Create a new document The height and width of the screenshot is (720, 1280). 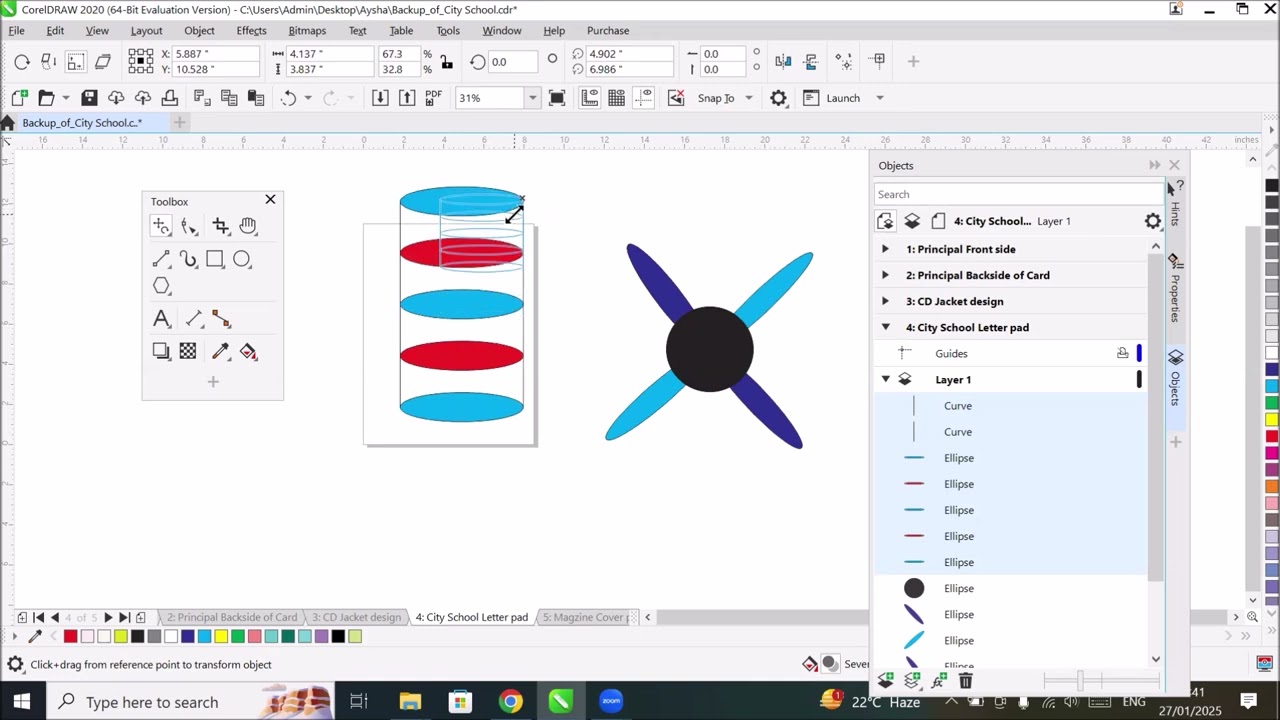tap(19, 98)
